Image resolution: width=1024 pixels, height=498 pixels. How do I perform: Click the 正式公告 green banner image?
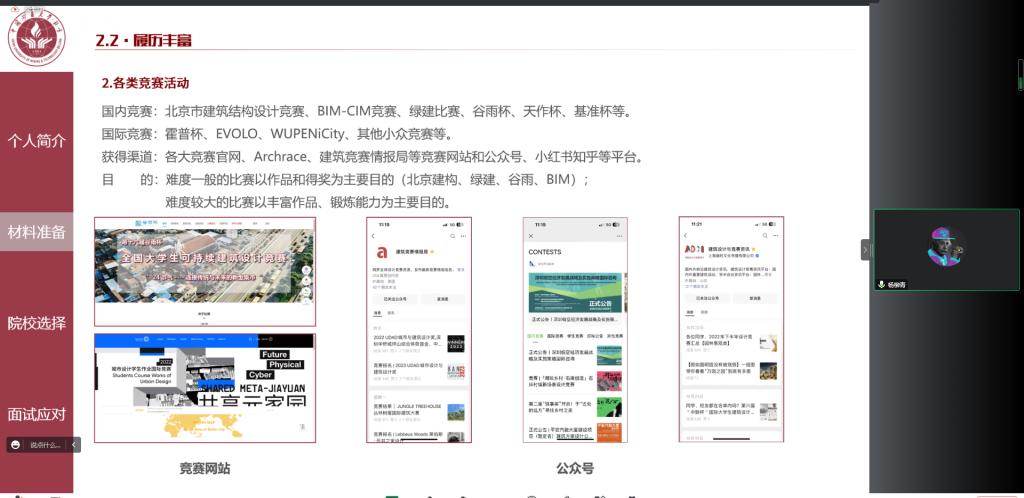(574, 295)
